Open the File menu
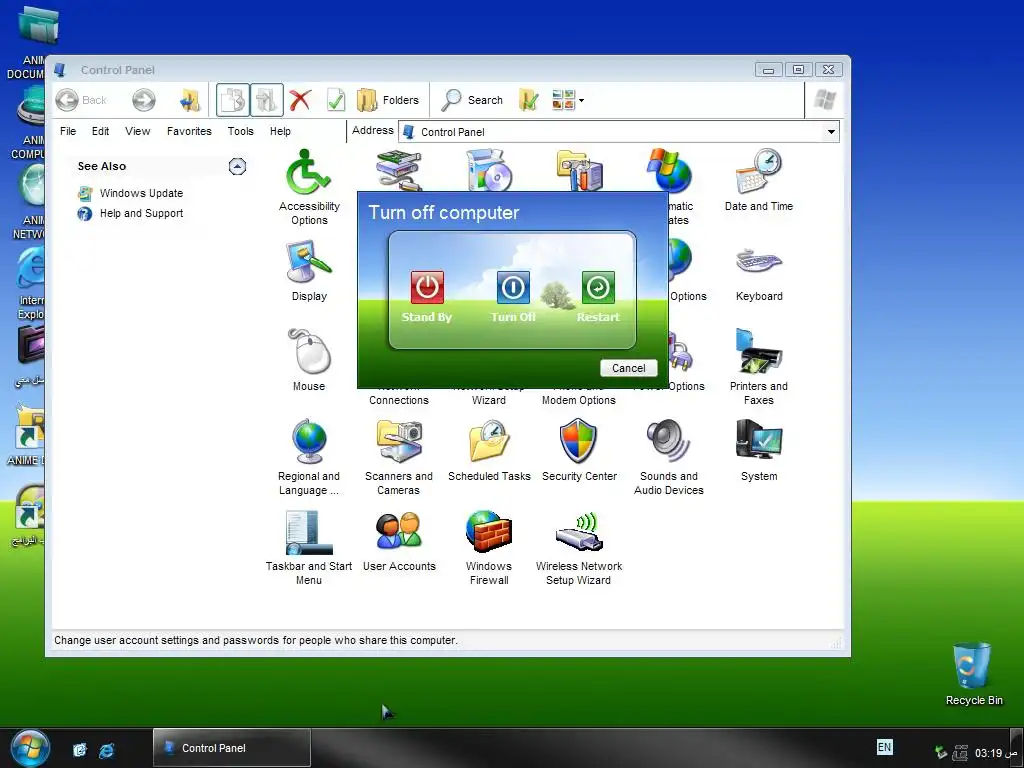 pos(68,131)
